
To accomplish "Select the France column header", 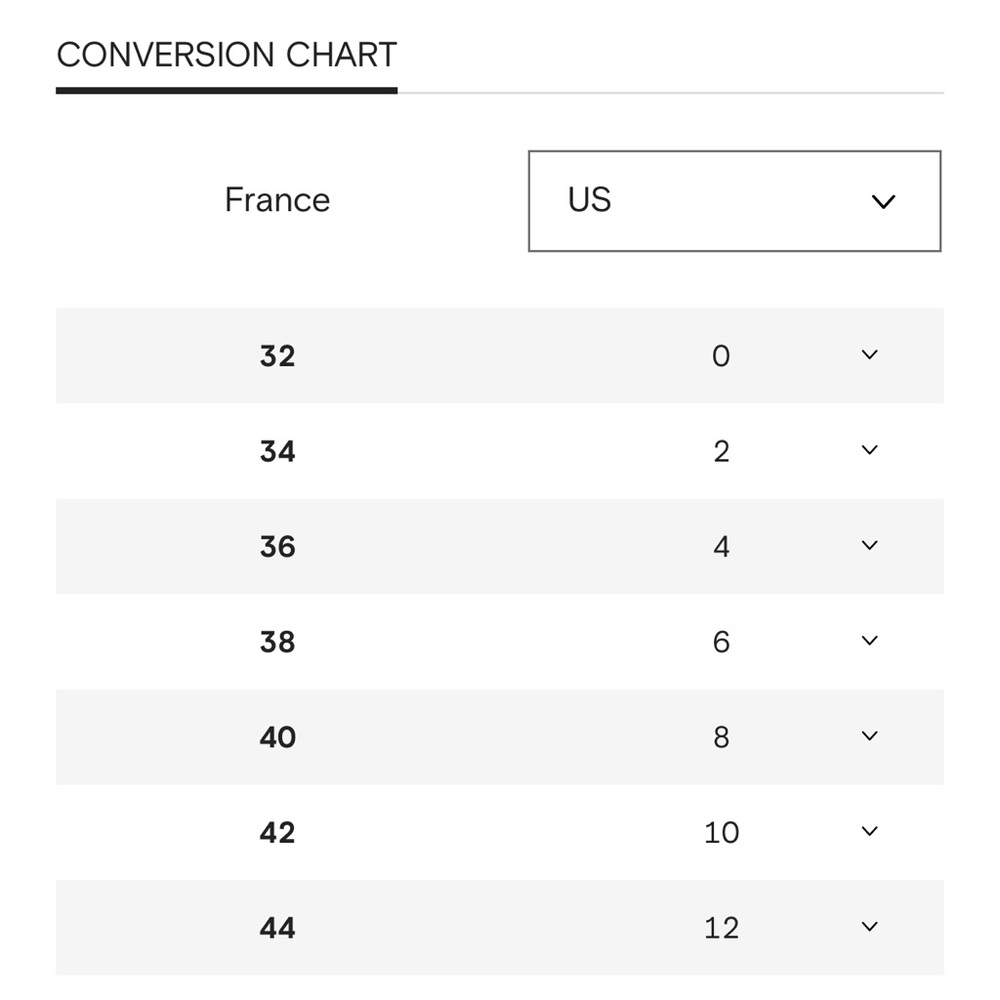I will (277, 200).
